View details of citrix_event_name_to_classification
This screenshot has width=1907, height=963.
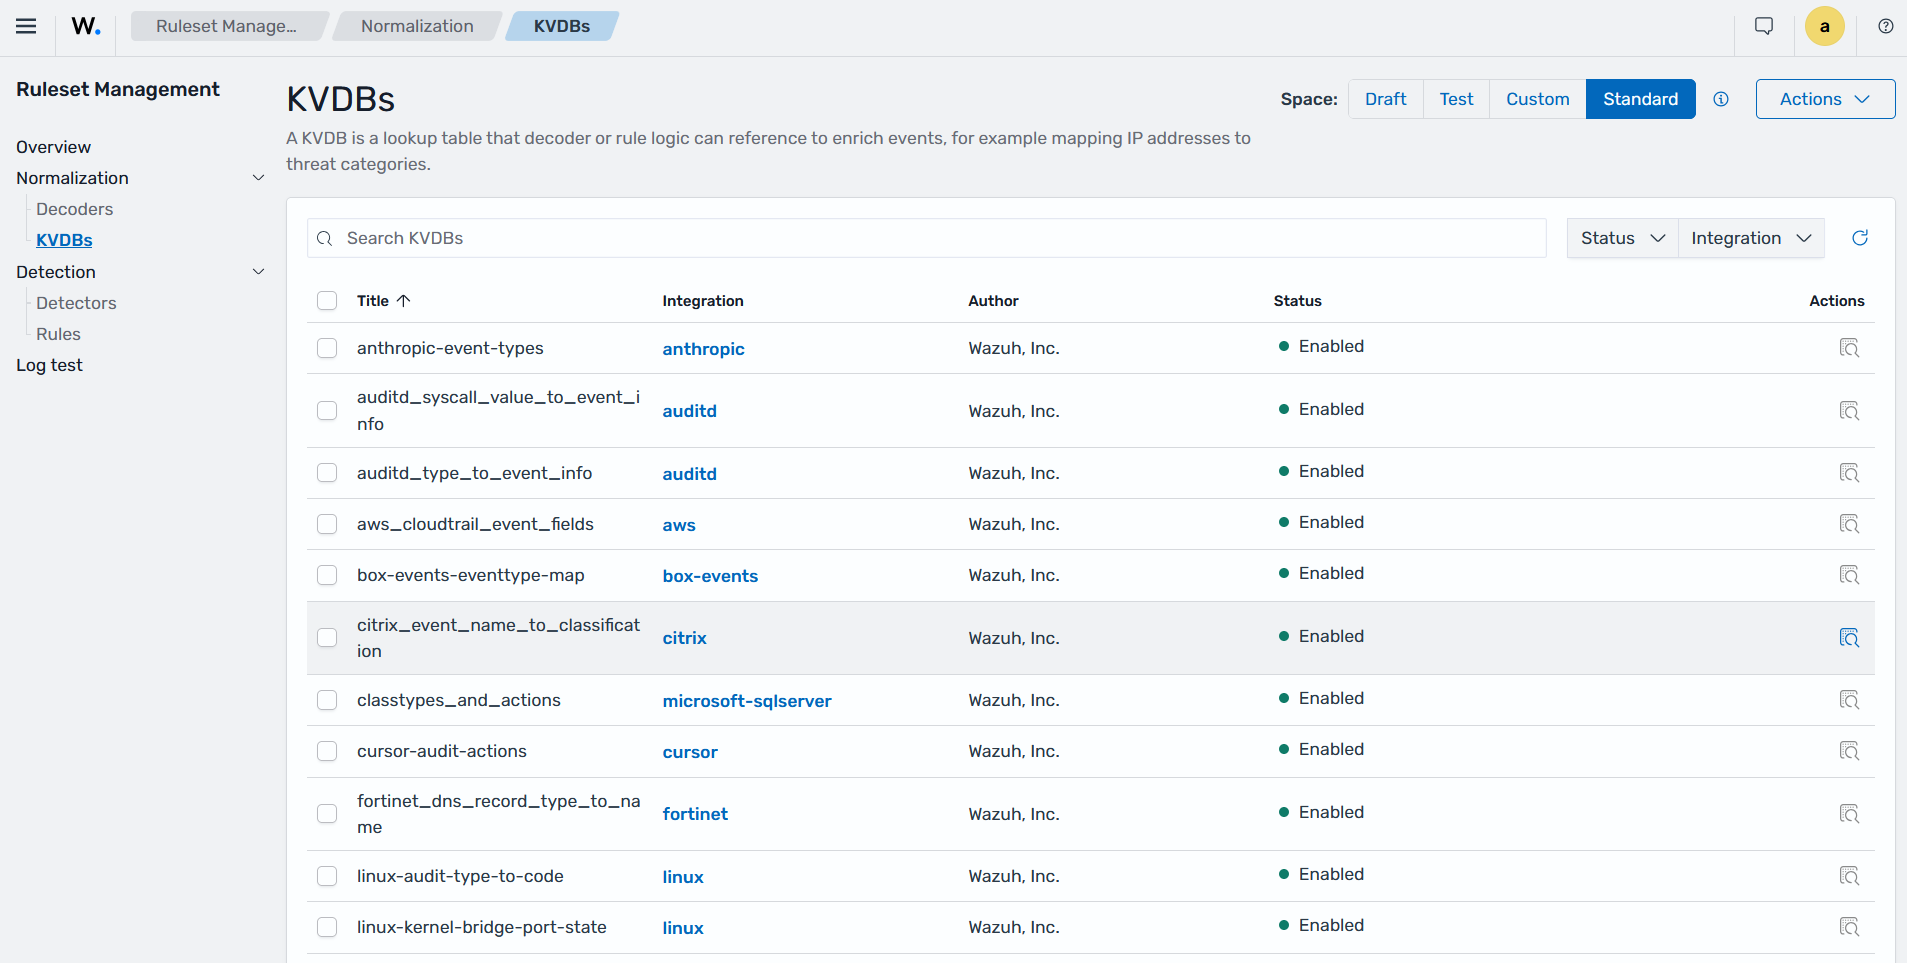point(1849,638)
